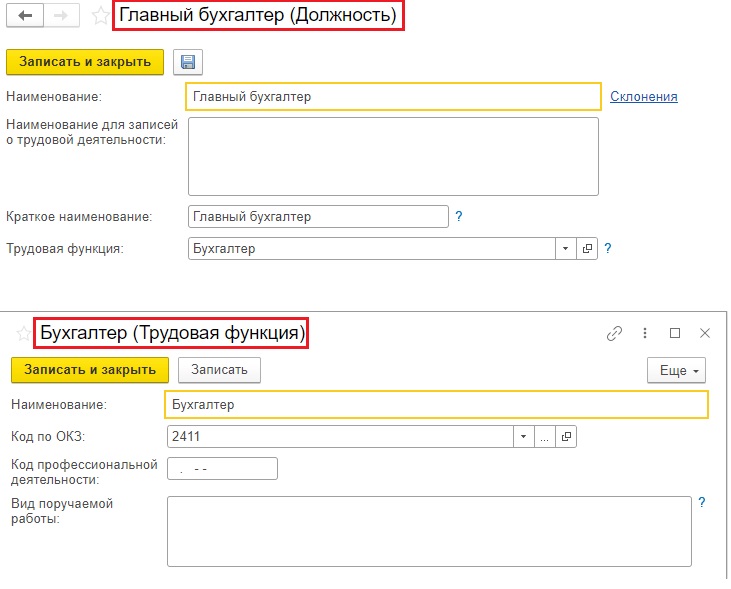Show help for Трудовая функция field
The width and height of the screenshot is (731, 589).
pyautogui.click(x=607, y=248)
